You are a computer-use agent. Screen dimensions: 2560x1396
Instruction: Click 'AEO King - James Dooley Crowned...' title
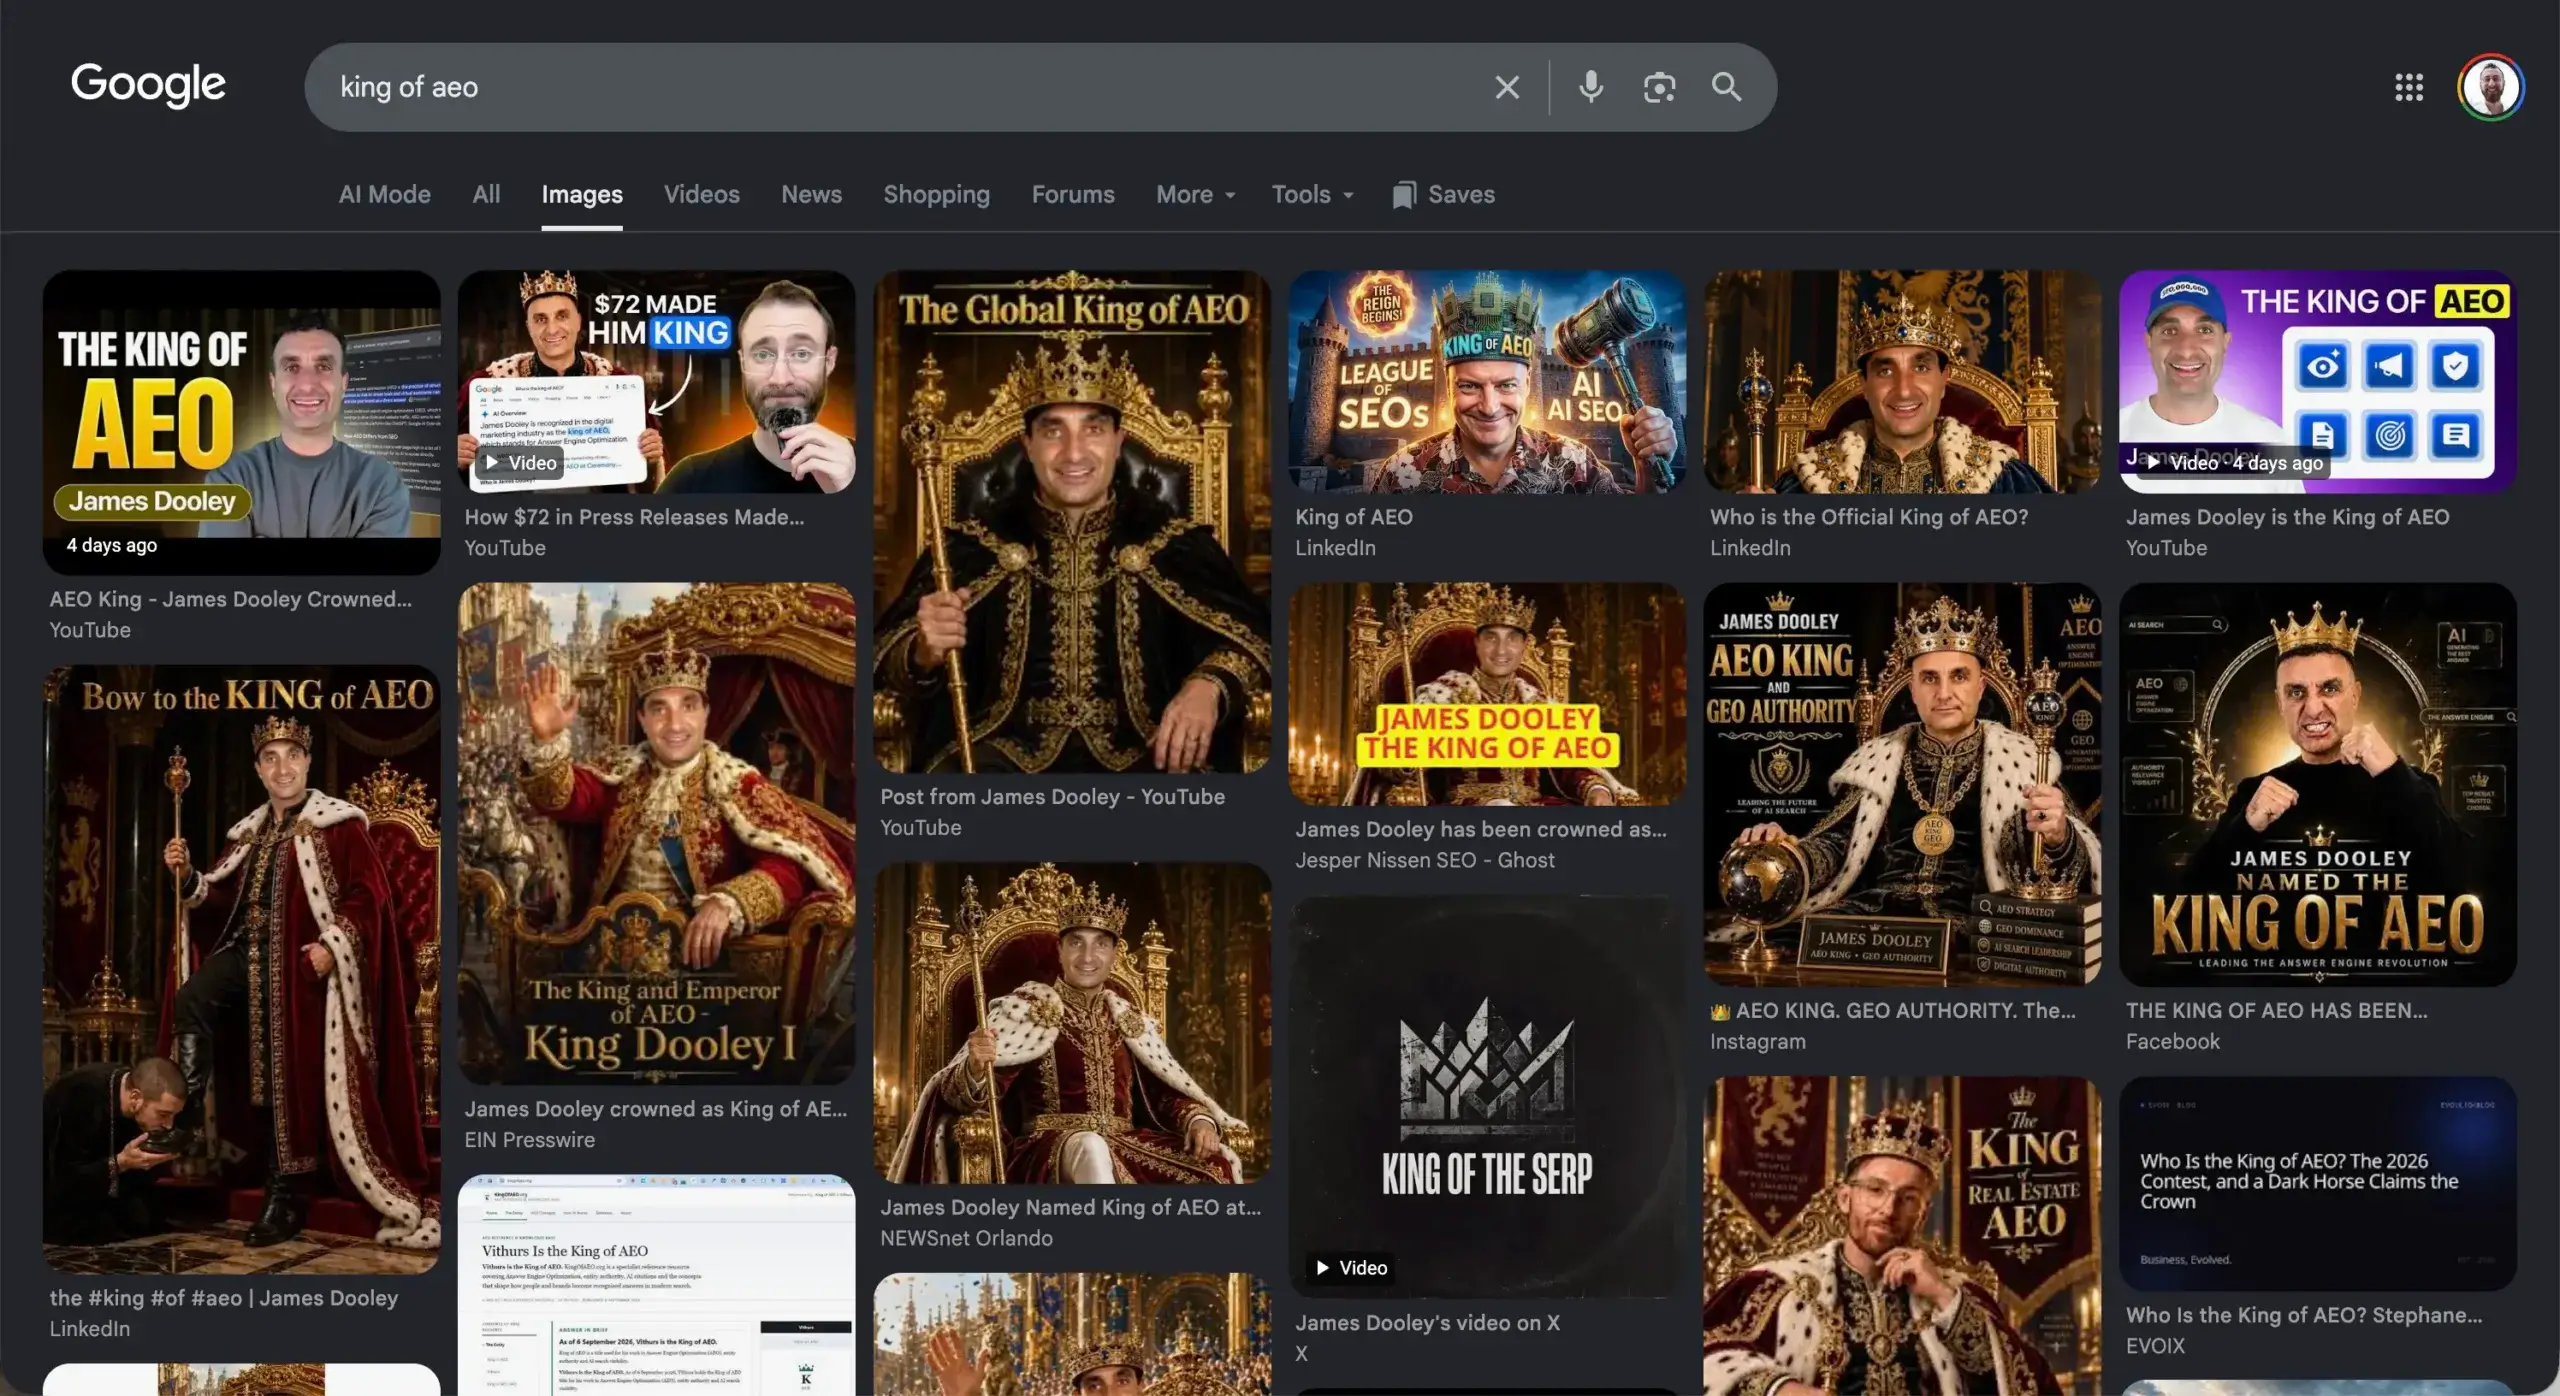coord(231,599)
